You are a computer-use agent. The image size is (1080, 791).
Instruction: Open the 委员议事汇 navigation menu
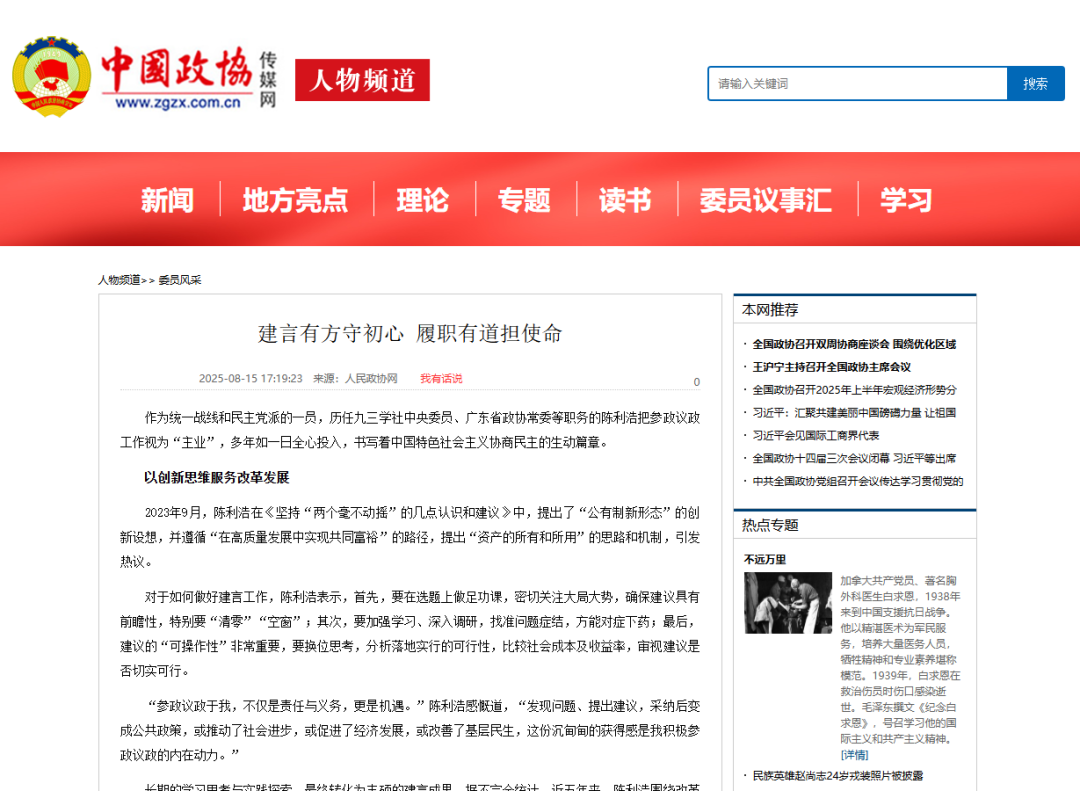tap(765, 199)
